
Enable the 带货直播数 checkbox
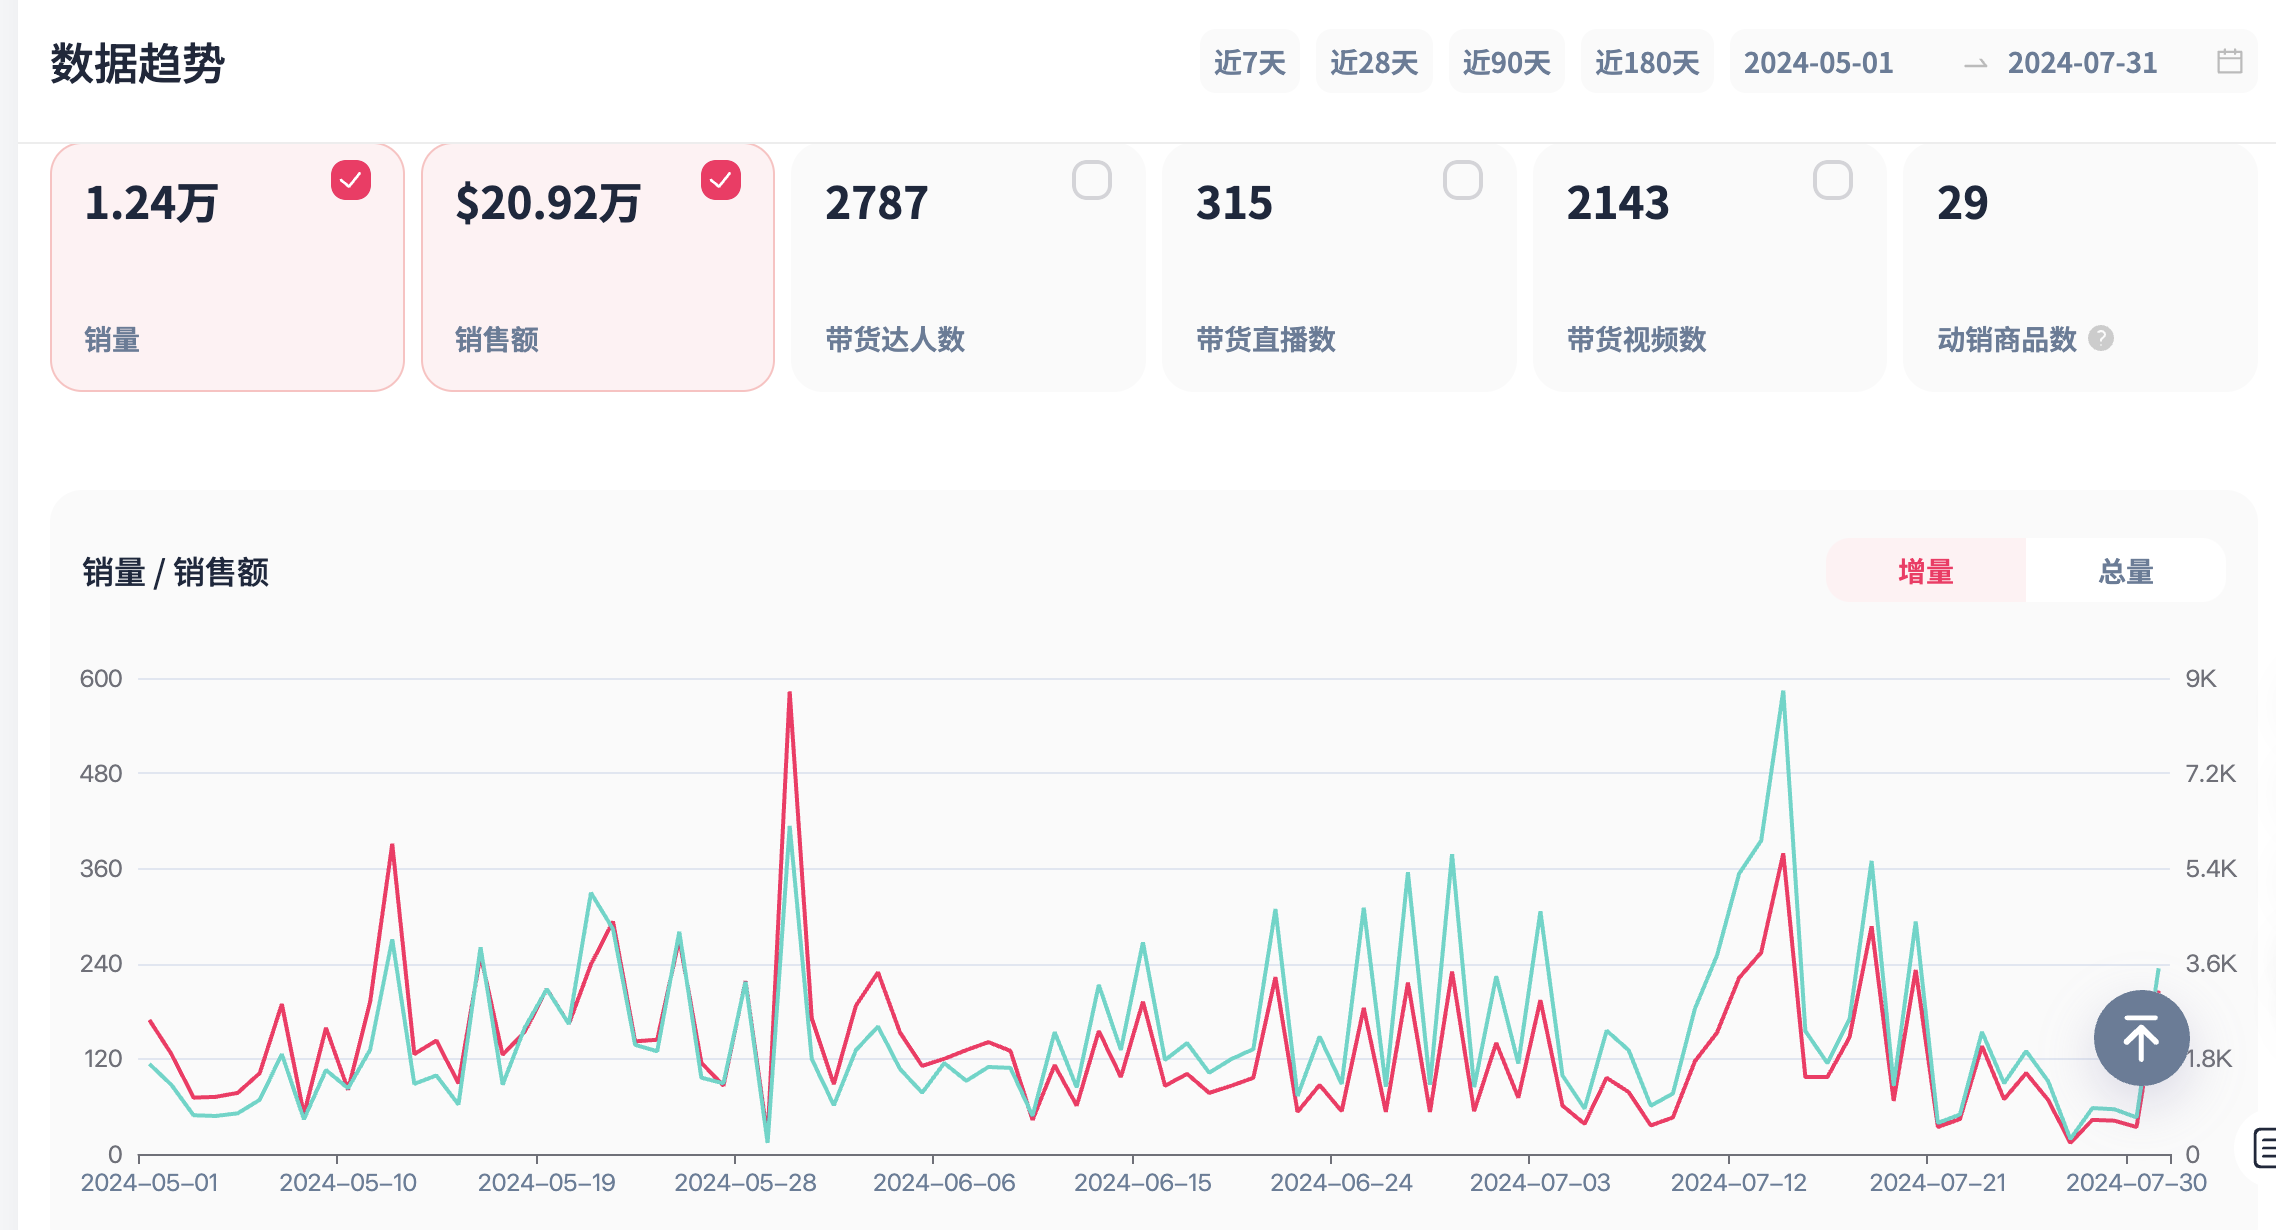1462,181
